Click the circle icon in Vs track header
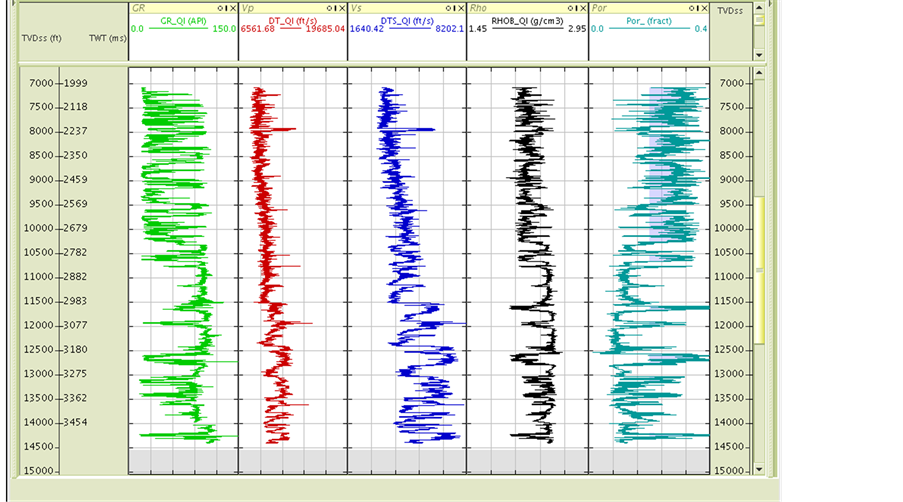The image size is (903, 502). pos(448,7)
